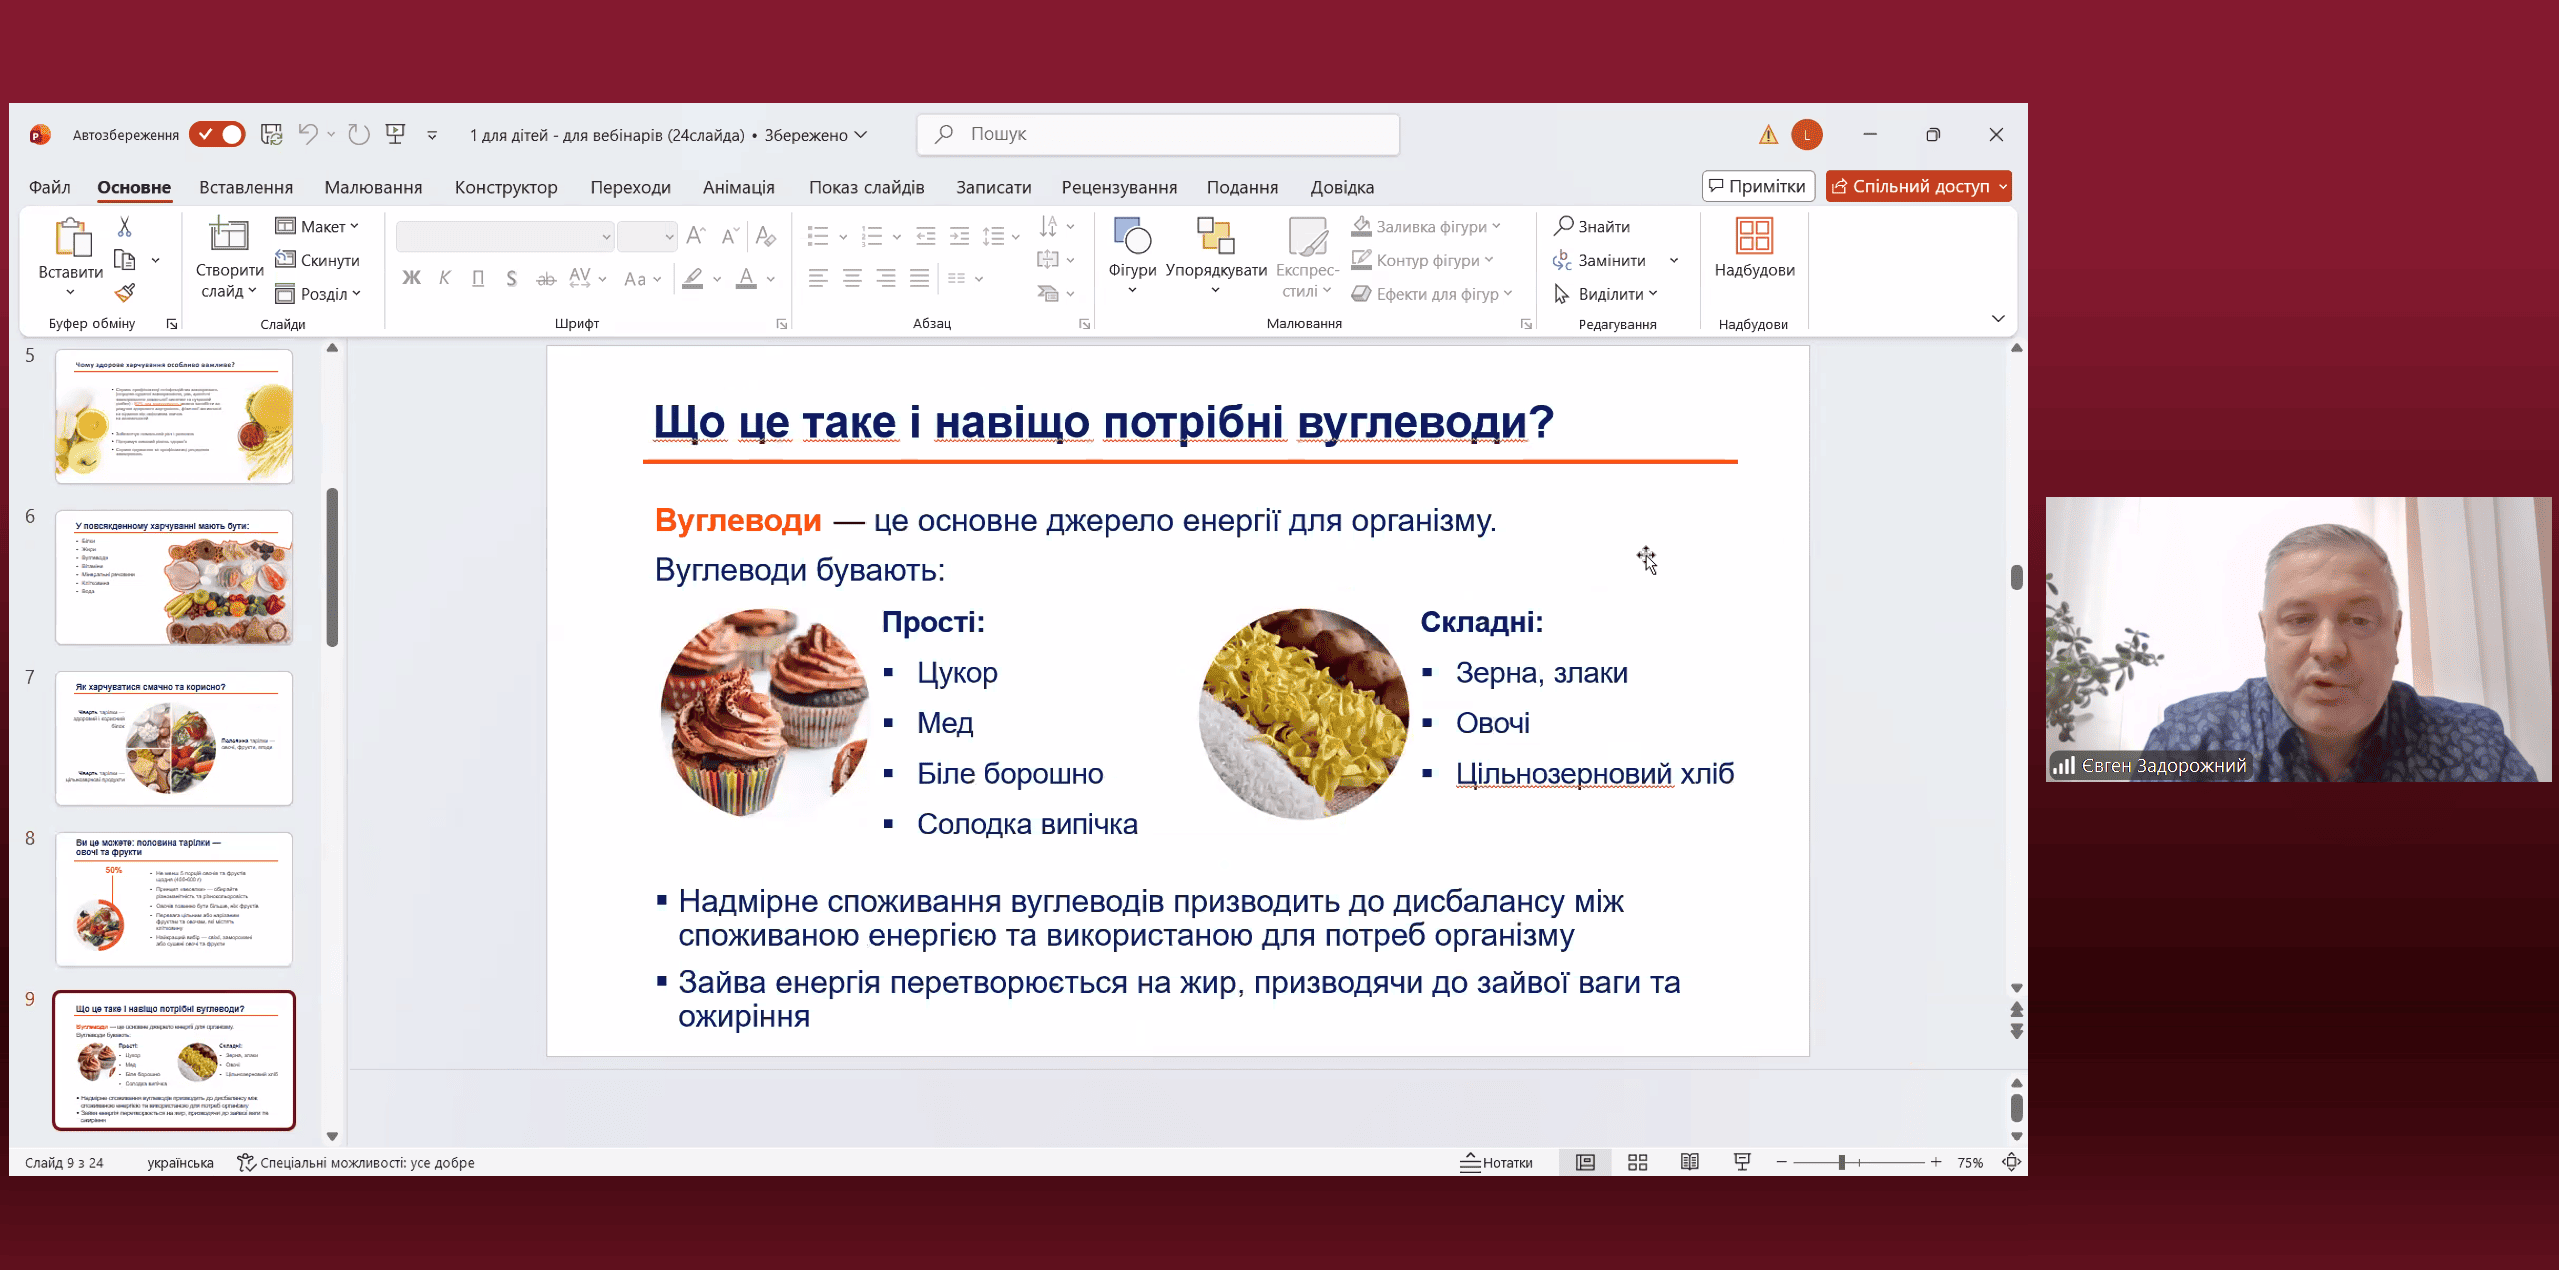
Task: Open the font size combo box
Action: coord(647,236)
